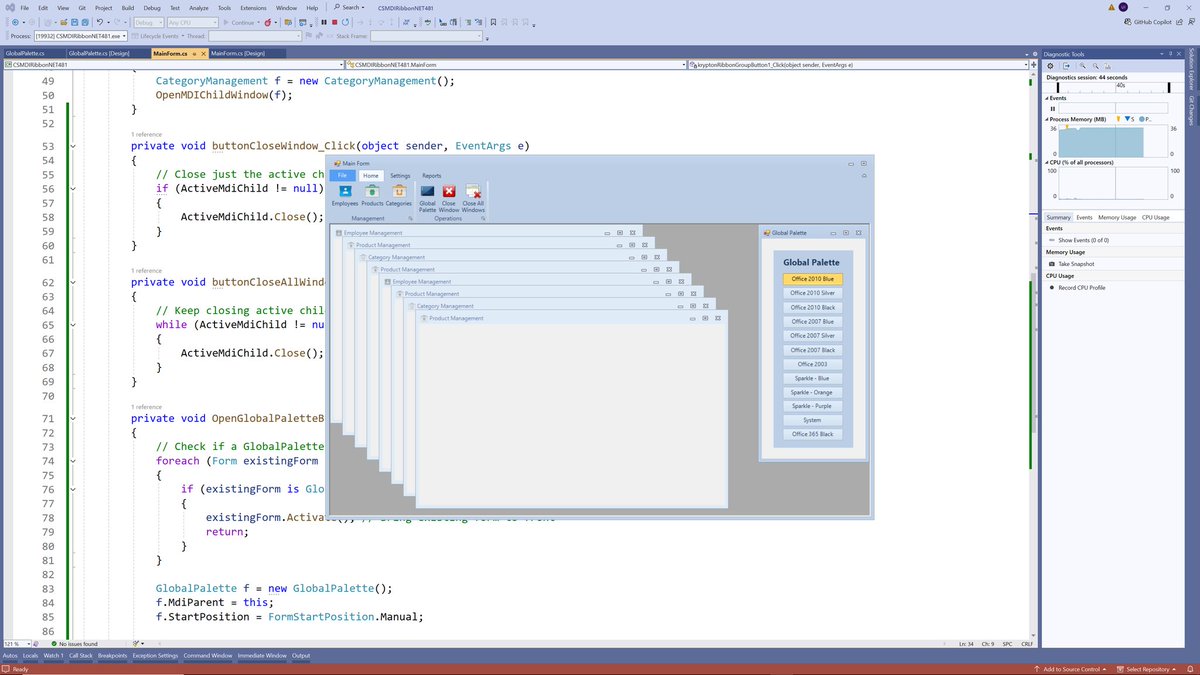This screenshot has height=675, width=1200.
Task: Collapse the CPU graph section
Action: pos(1047,162)
